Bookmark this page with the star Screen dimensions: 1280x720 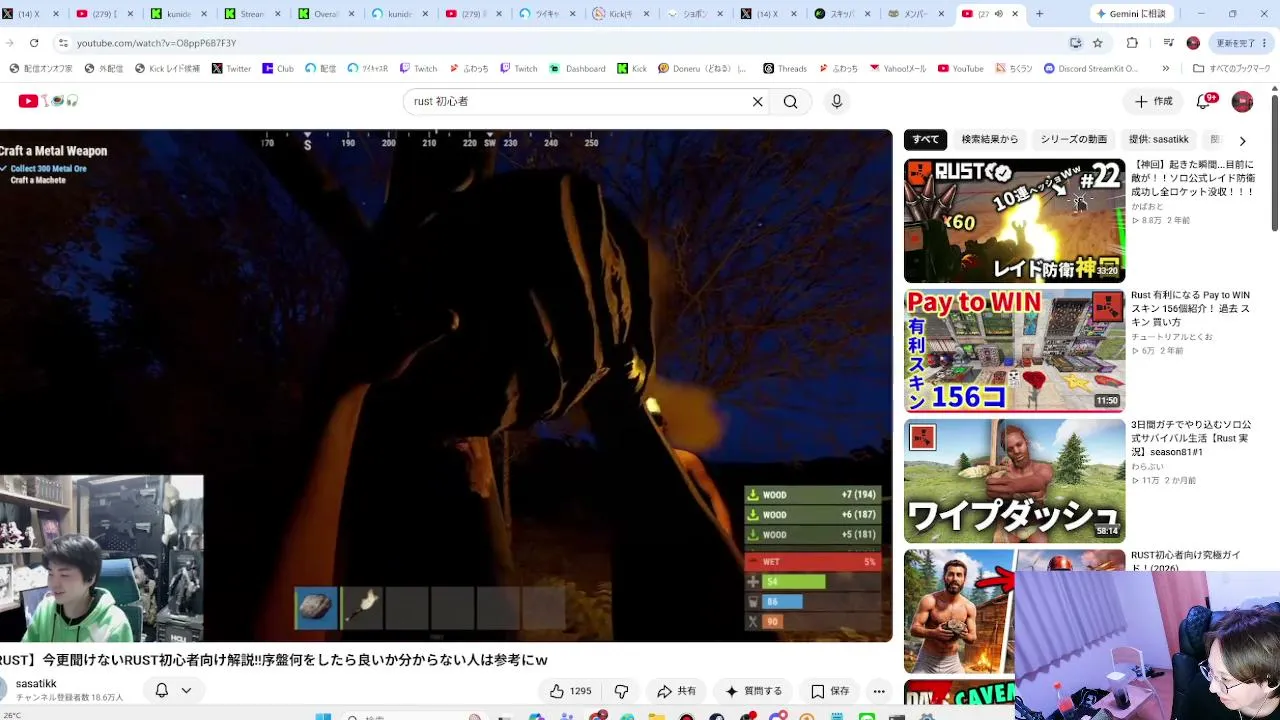coord(1097,43)
